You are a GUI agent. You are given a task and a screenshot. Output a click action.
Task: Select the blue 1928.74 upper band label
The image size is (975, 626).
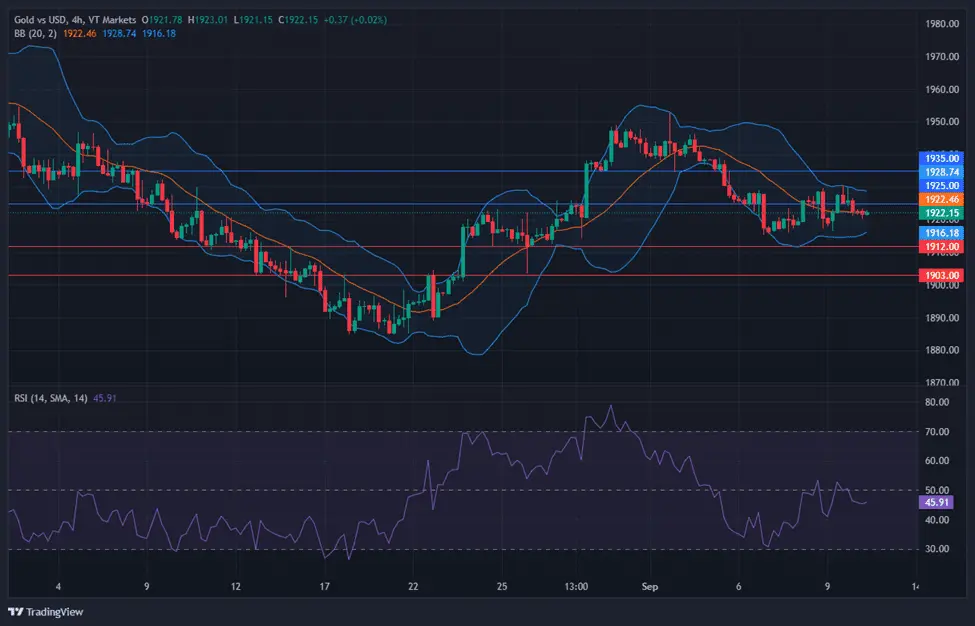(940, 172)
